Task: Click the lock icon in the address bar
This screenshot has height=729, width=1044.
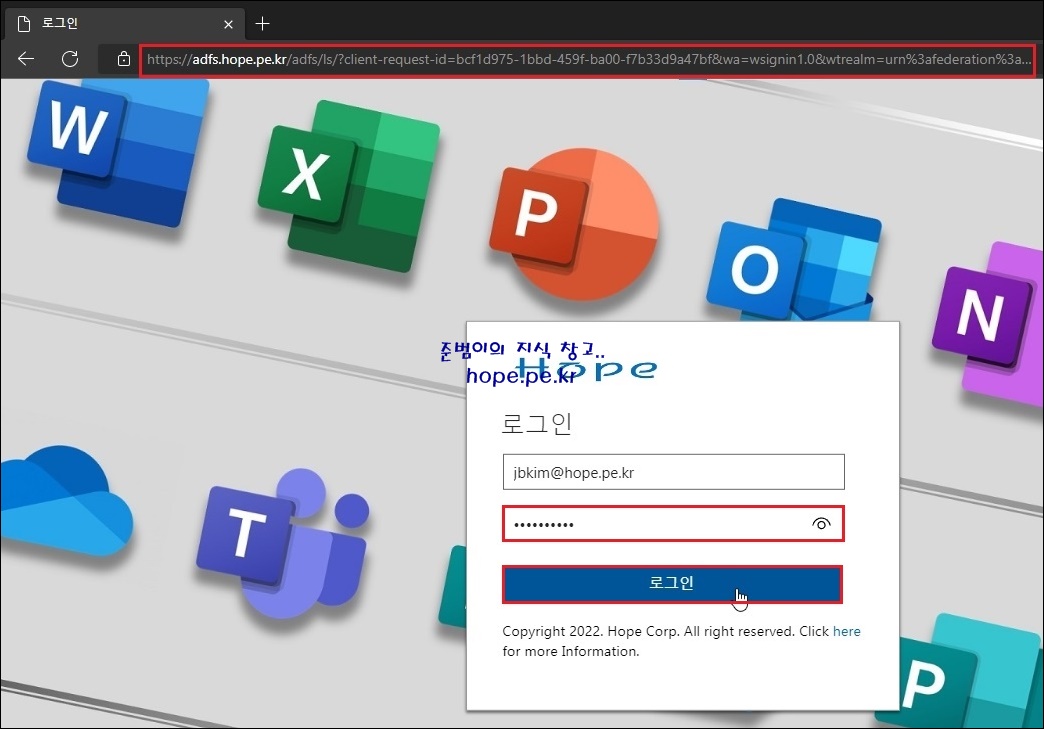Action: [x=123, y=59]
